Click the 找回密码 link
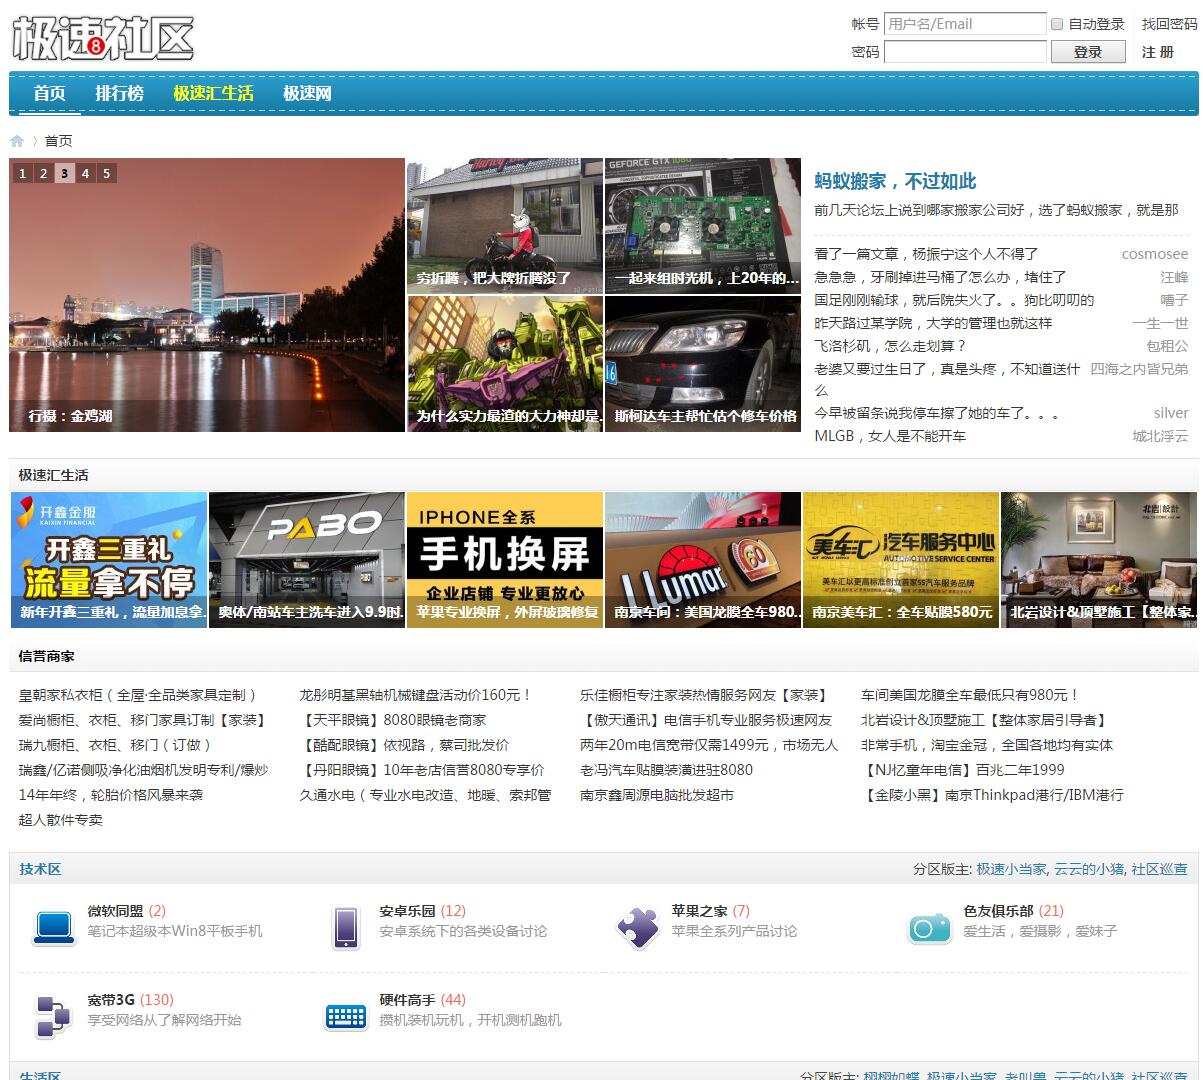This screenshot has width=1203, height=1080. (1170, 24)
